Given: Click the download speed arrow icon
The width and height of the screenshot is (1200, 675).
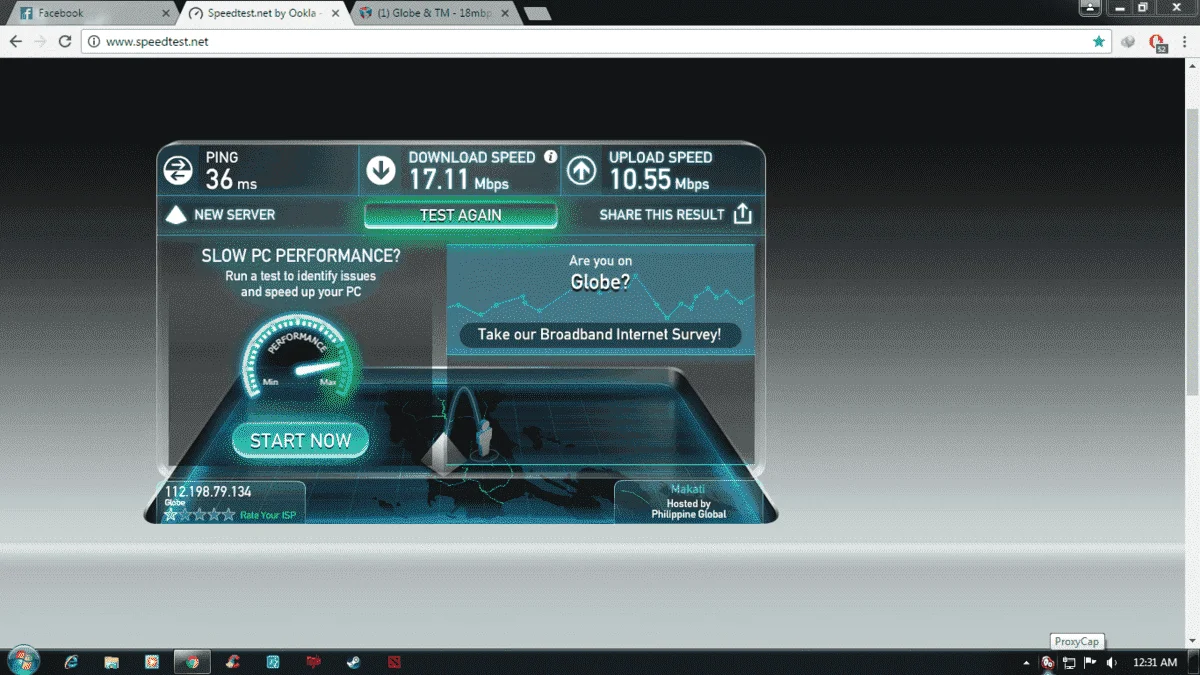Looking at the screenshot, I should (x=381, y=171).
